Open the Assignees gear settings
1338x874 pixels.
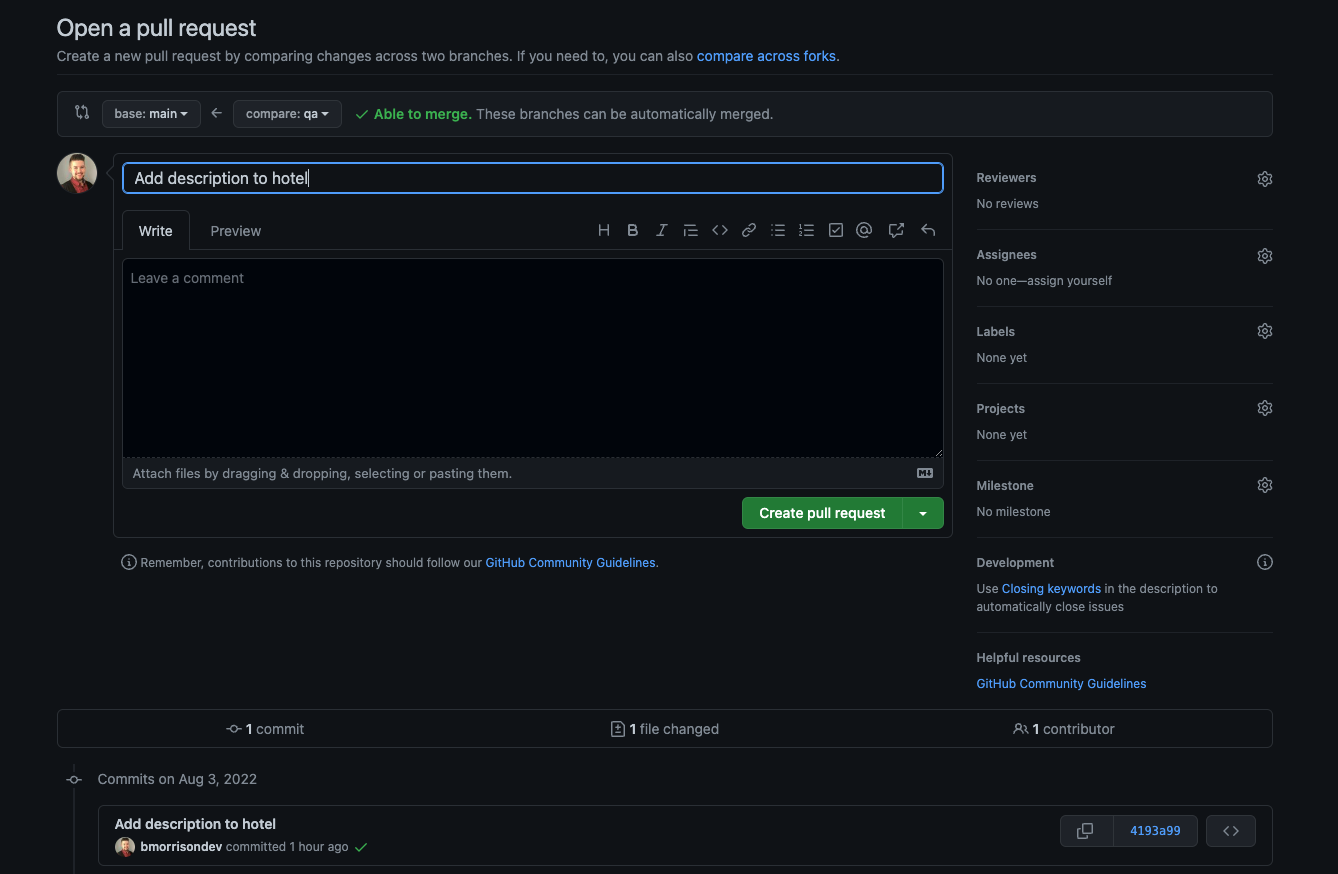click(x=1264, y=256)
